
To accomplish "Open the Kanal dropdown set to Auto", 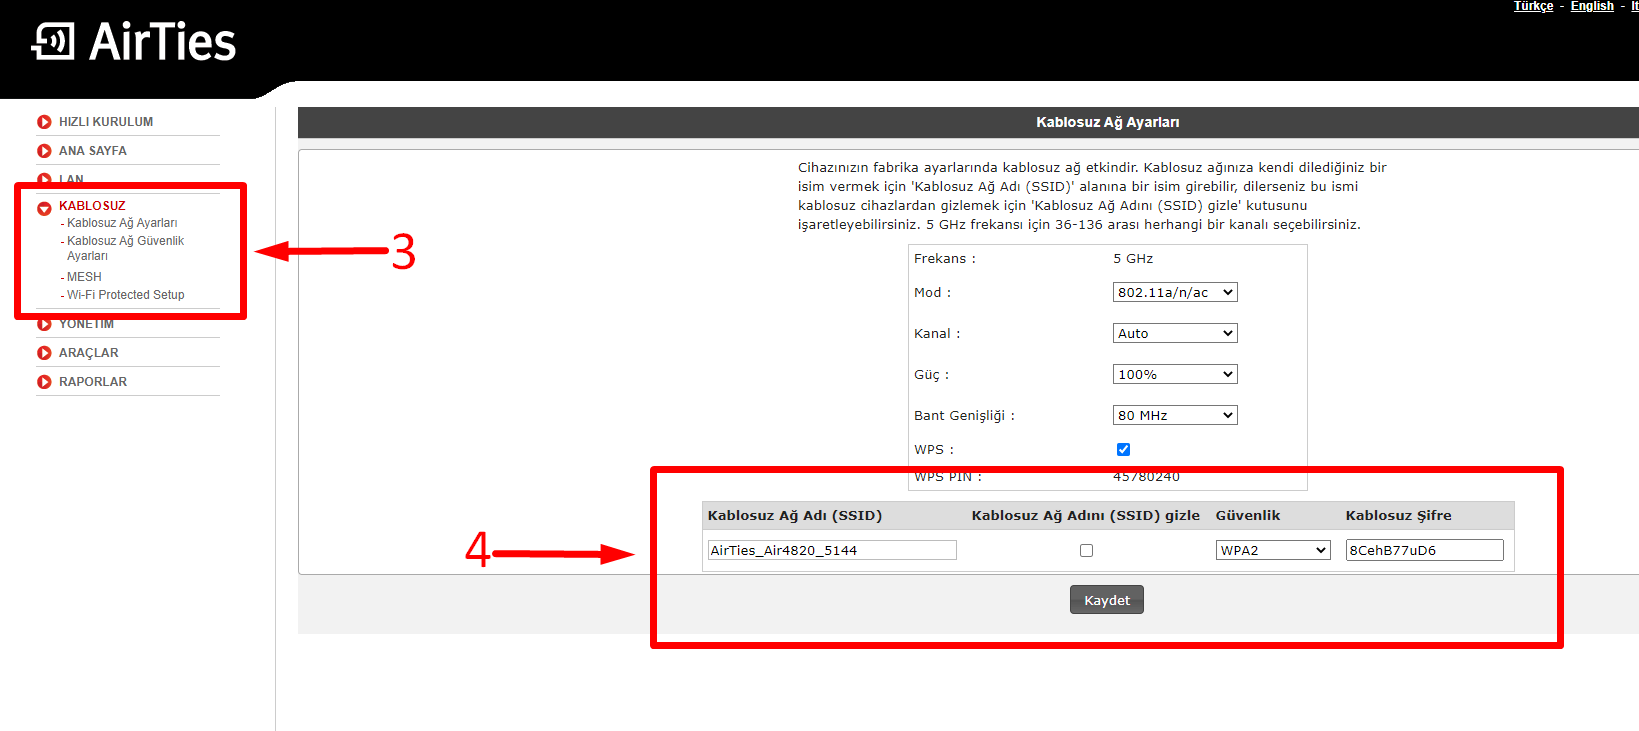I will [1175, 333].
